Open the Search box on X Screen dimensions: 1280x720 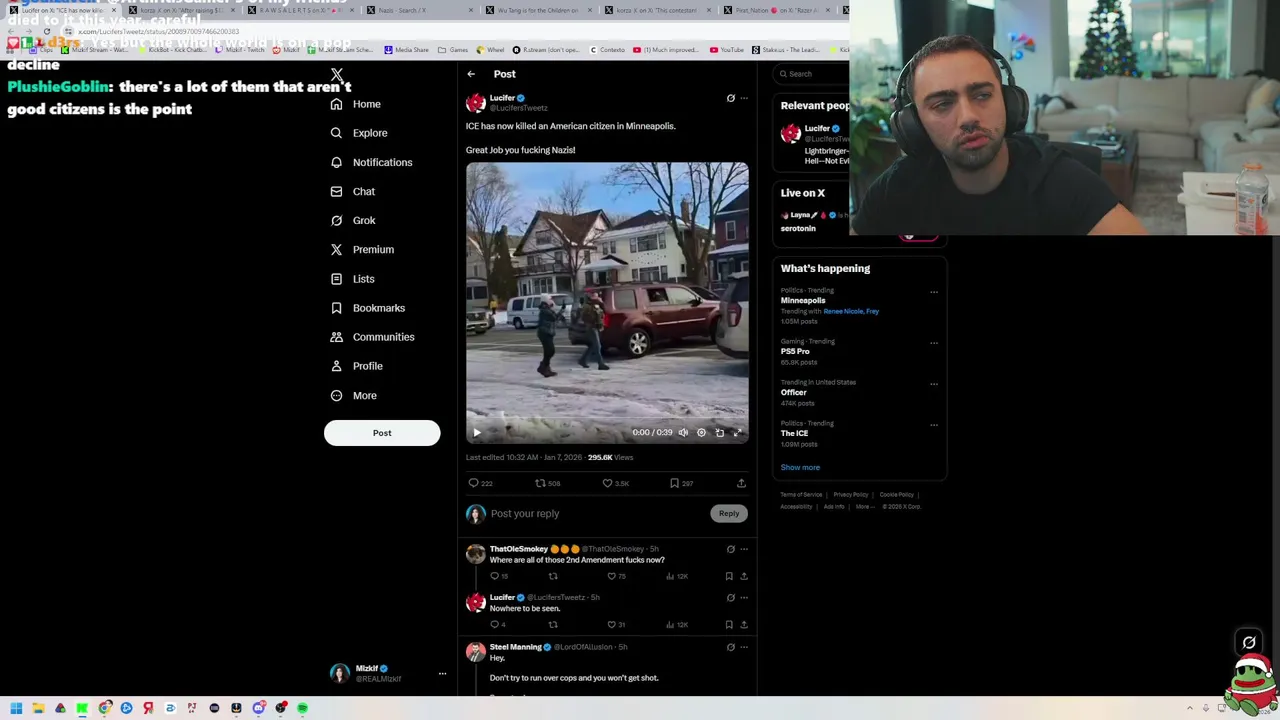pyautogui.click(x=812, y=74)
